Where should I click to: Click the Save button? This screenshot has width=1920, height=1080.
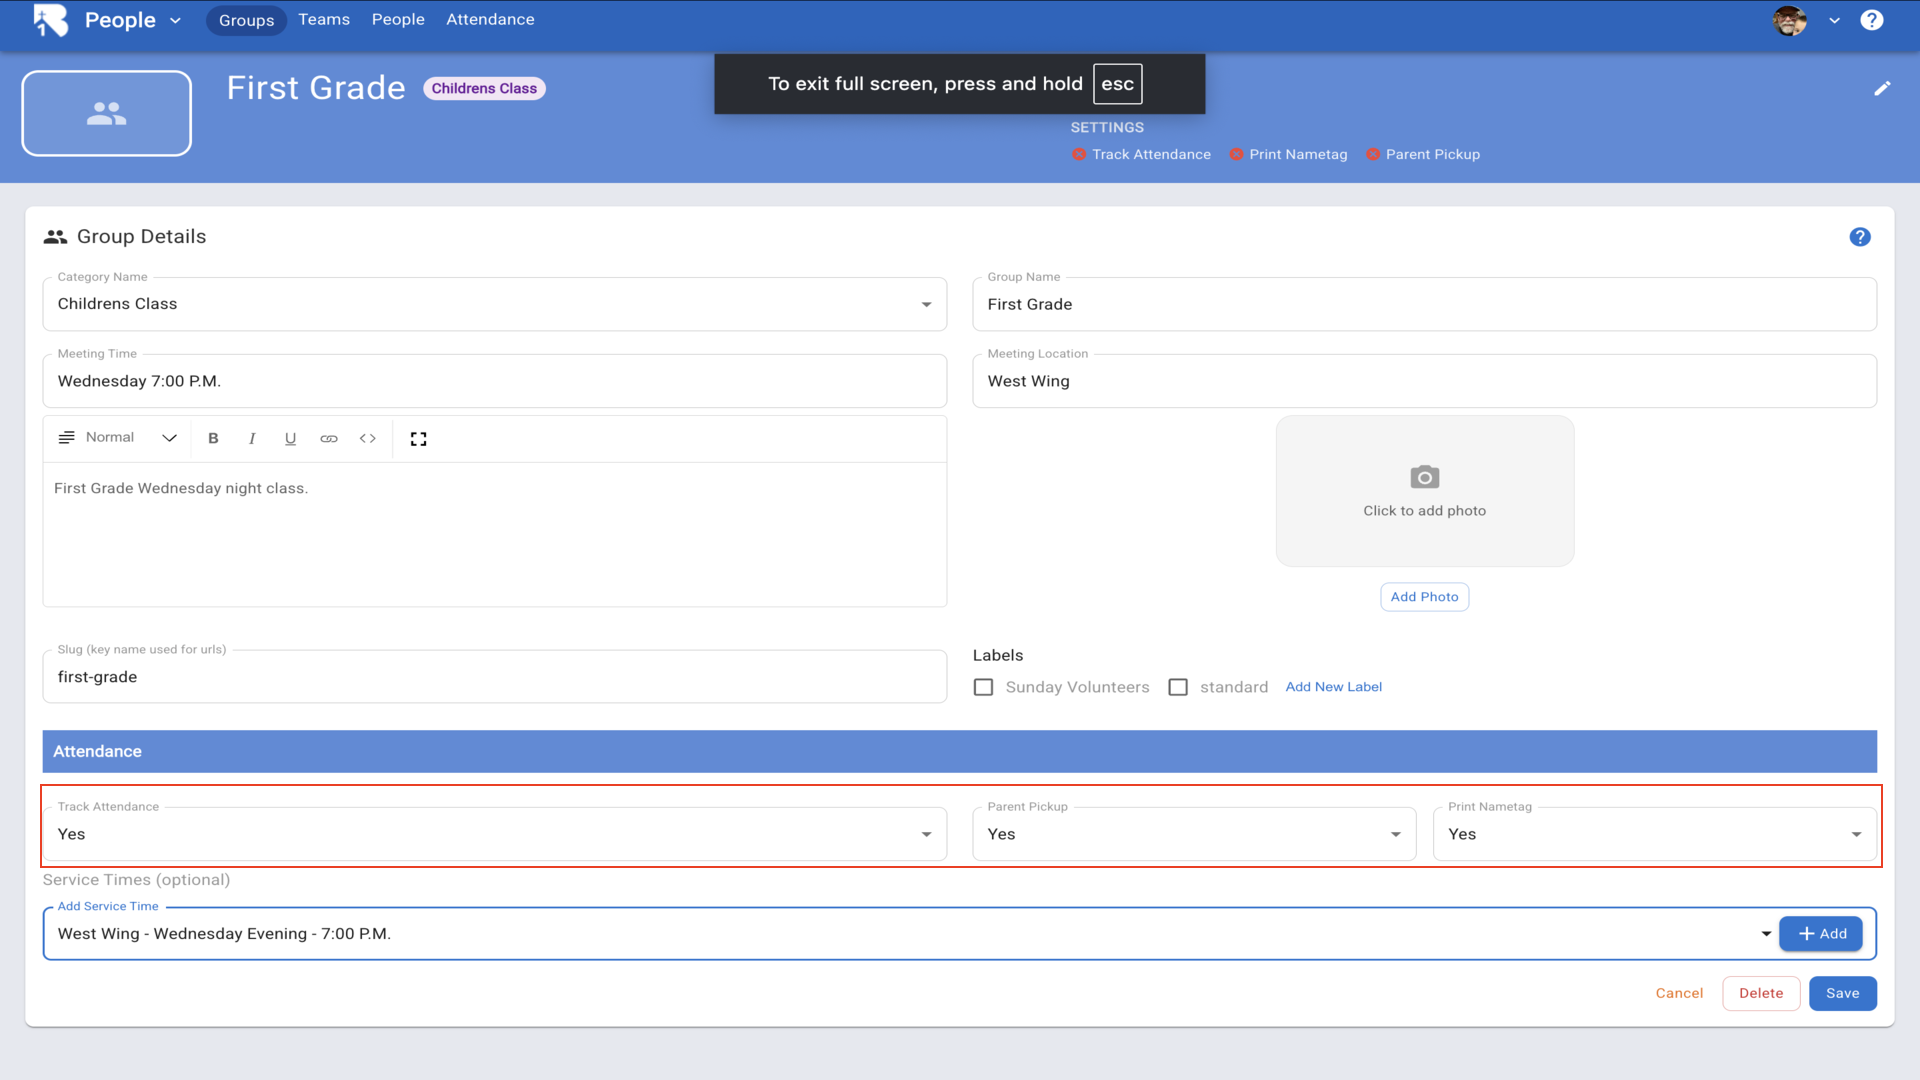tap(1842, 993)
